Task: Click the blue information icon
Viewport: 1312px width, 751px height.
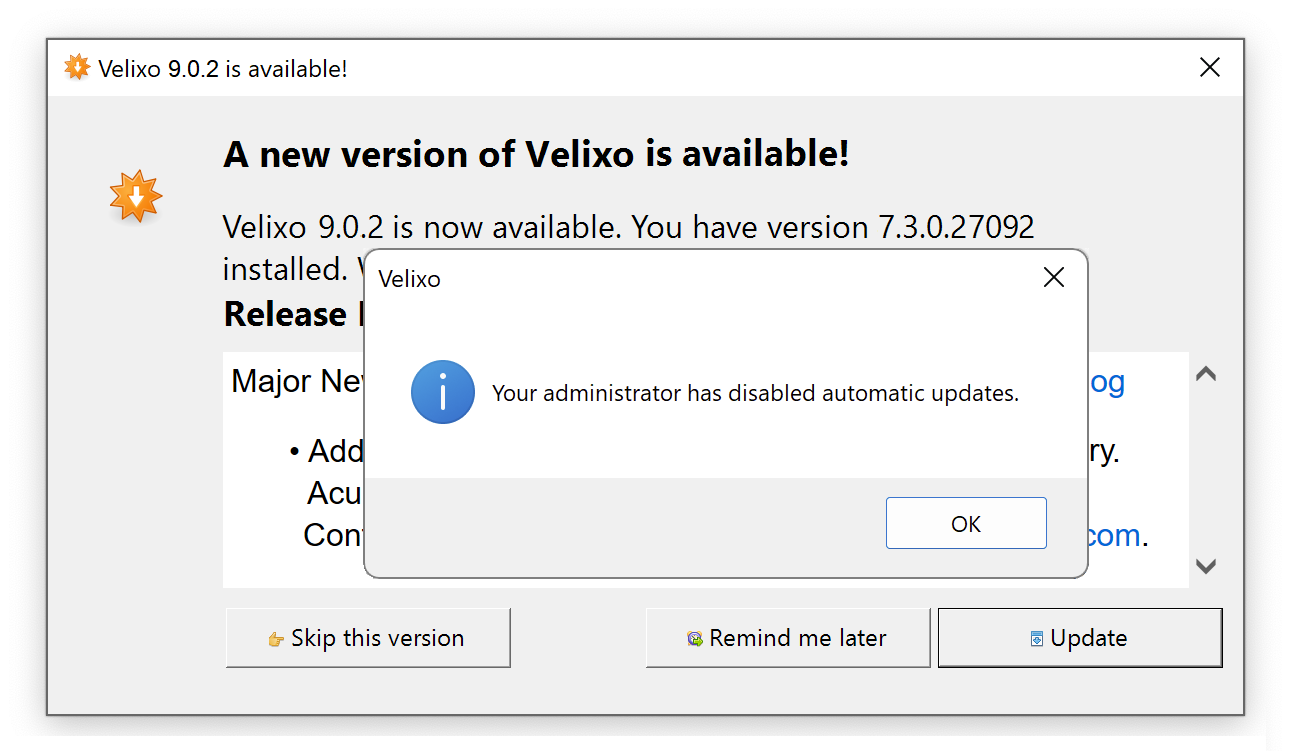Action: (x=442, y=392)
